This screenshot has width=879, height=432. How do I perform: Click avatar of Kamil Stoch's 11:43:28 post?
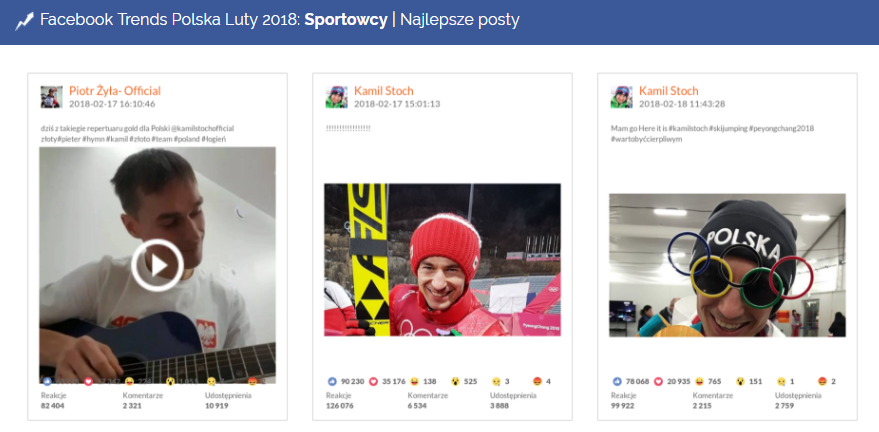click(x=622, y=97)
